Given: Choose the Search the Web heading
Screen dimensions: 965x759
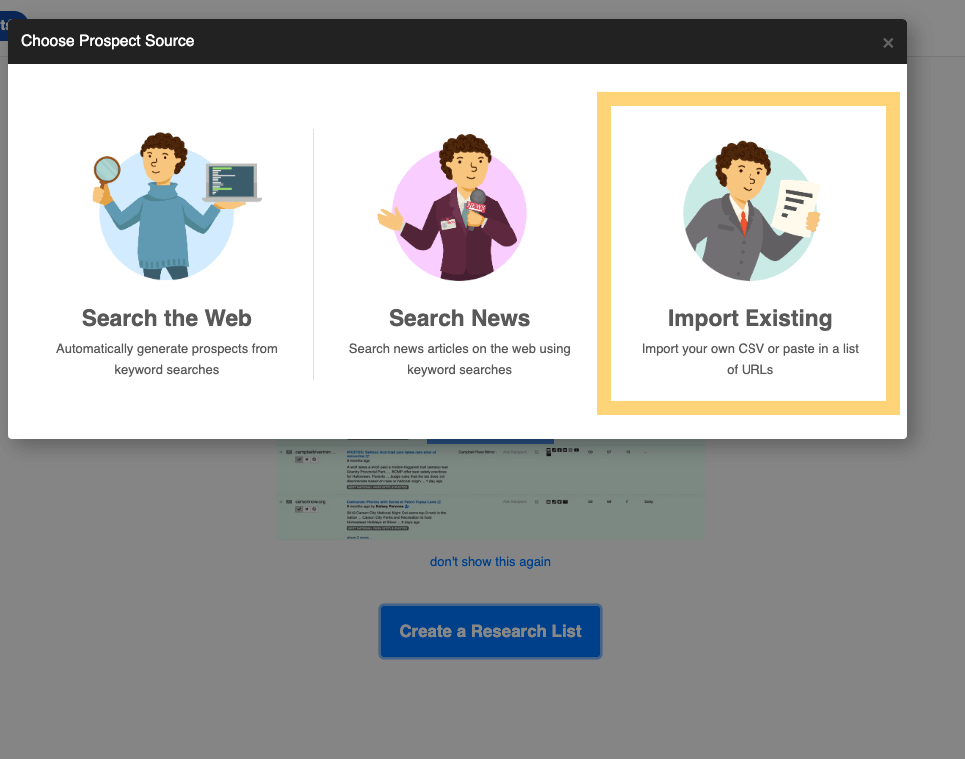Looking at the screenshot, I should point(167,318).
